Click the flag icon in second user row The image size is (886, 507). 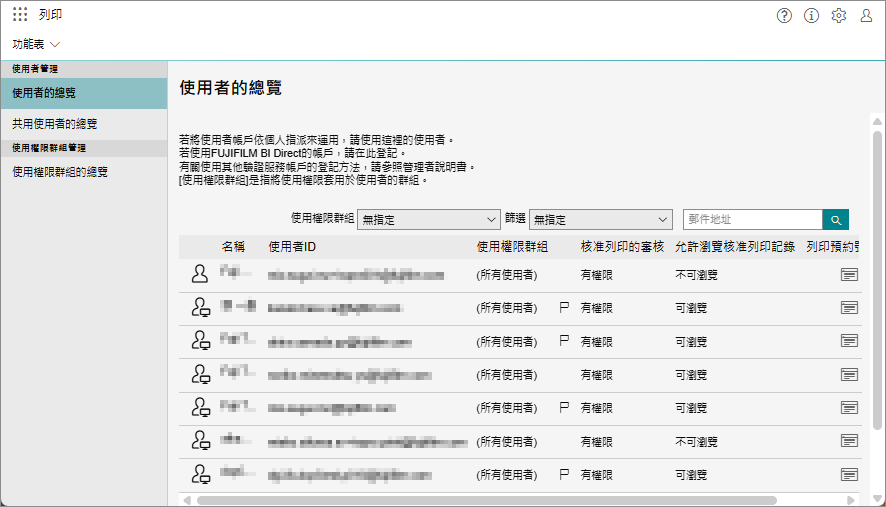tap(564, 308)
